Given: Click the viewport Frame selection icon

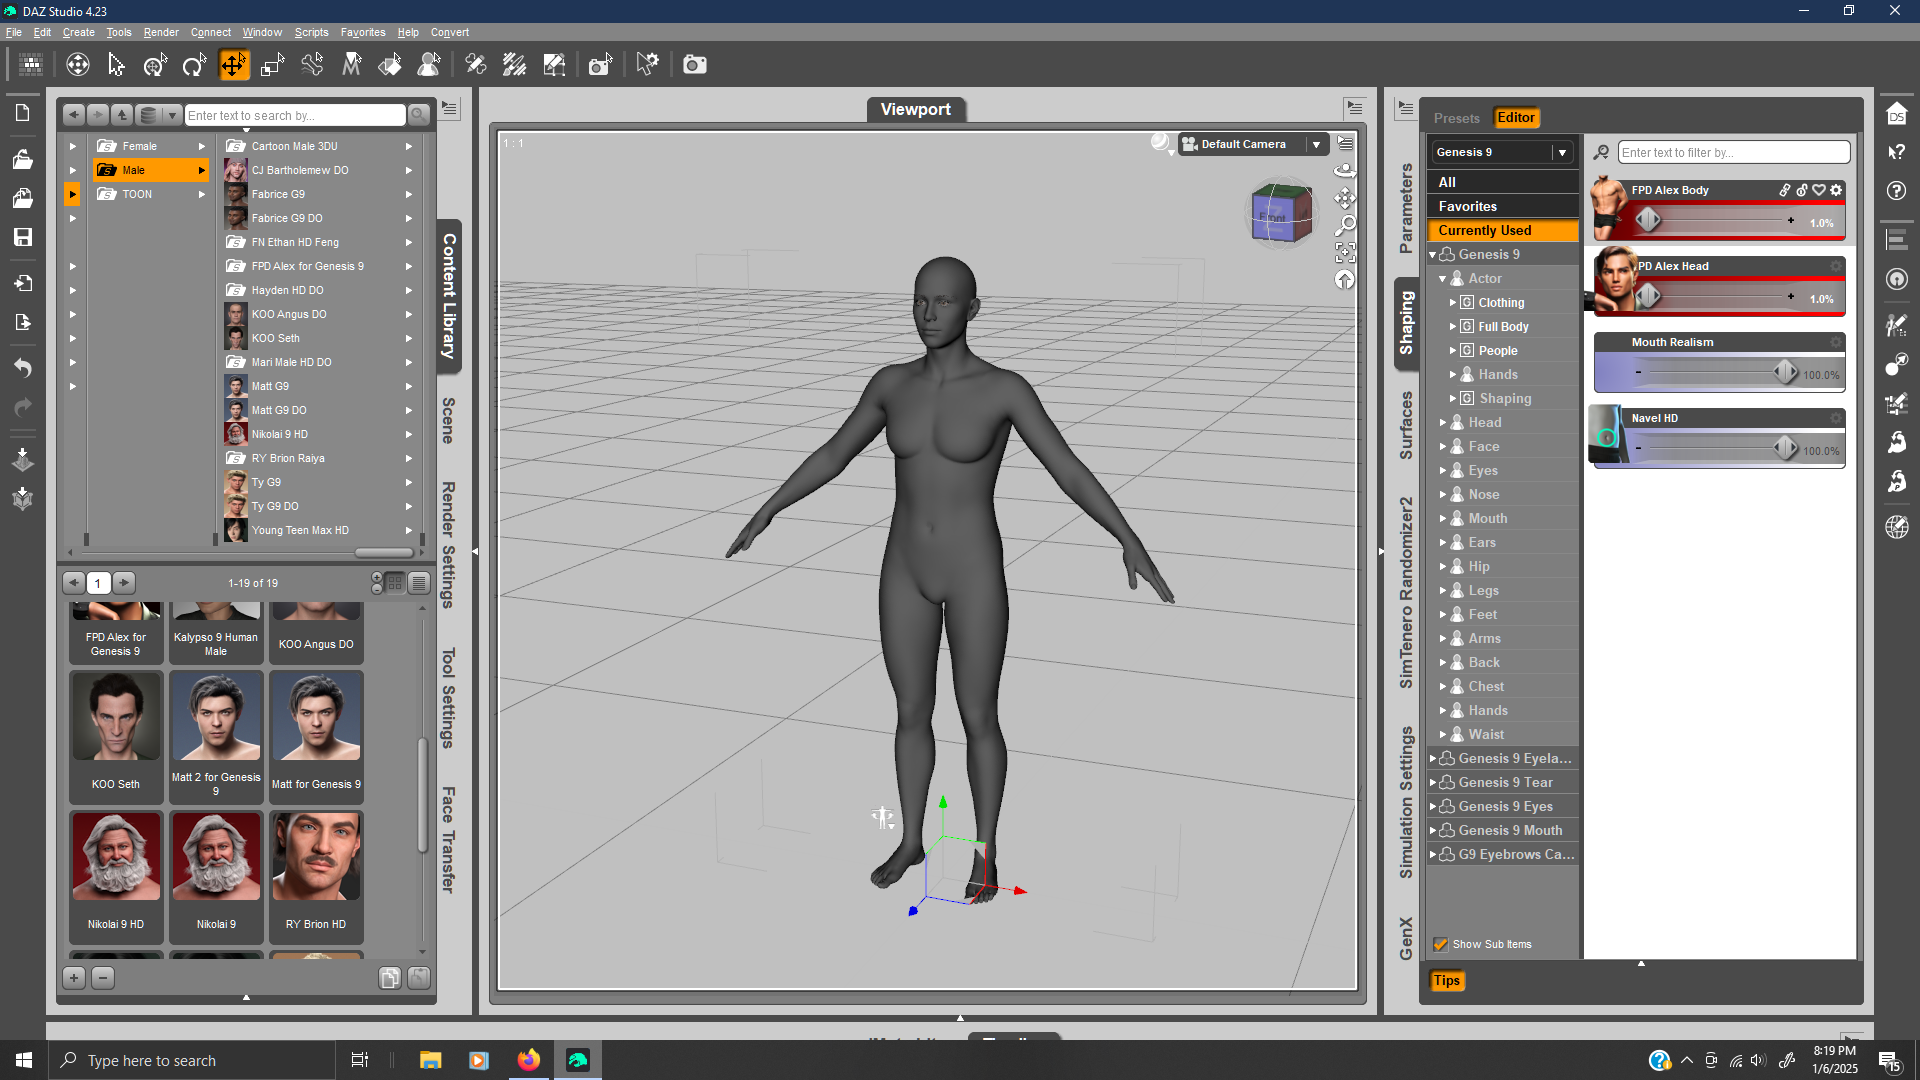Looking at the screenshot, I should (x=1345, y=252).
